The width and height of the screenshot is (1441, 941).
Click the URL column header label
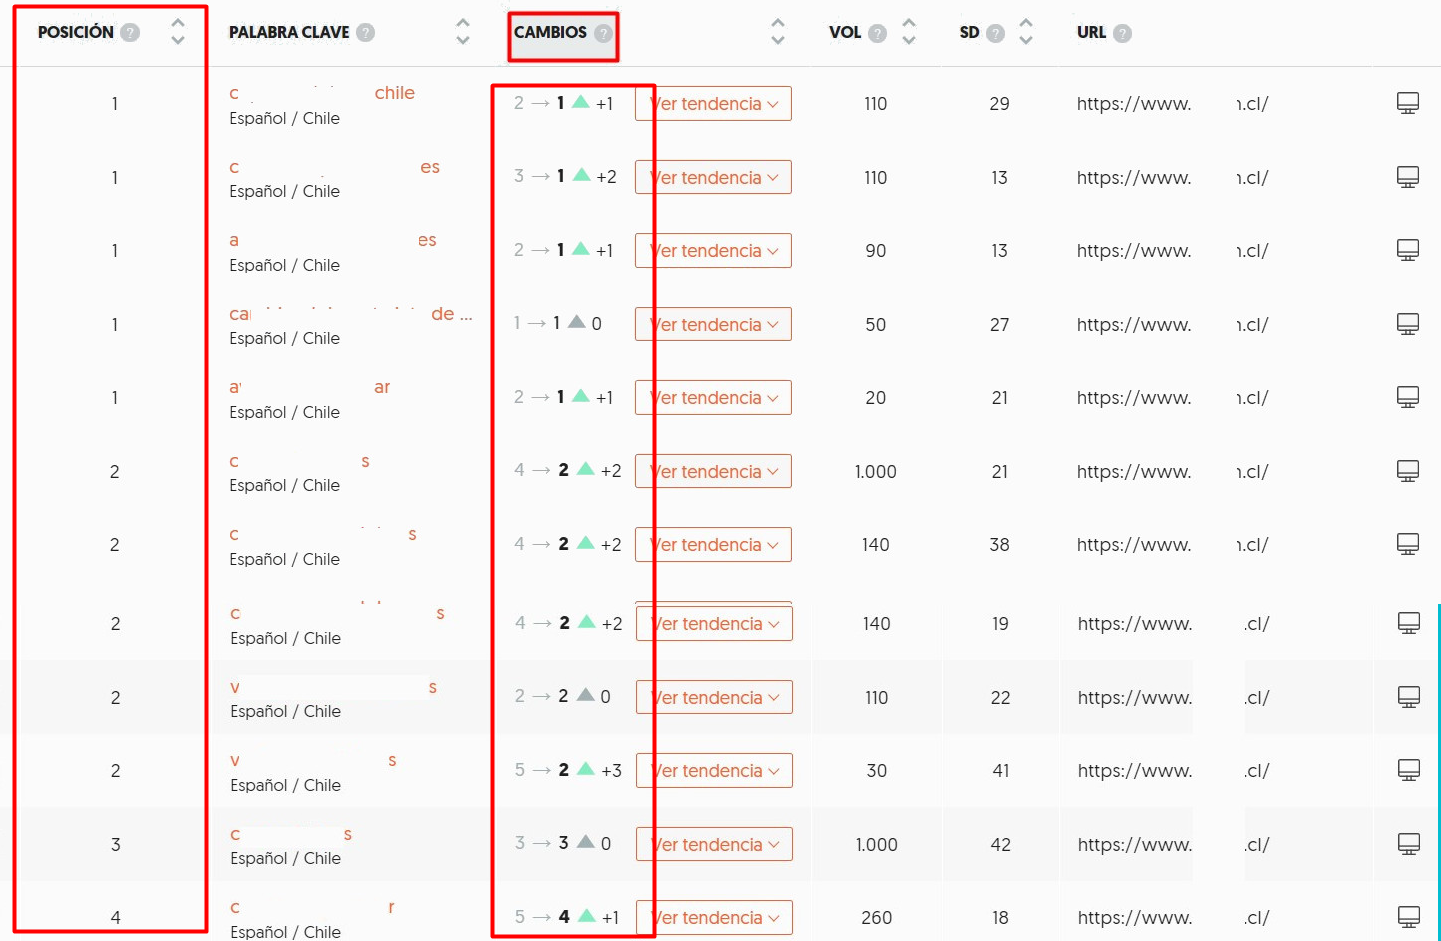[1091, 32]
